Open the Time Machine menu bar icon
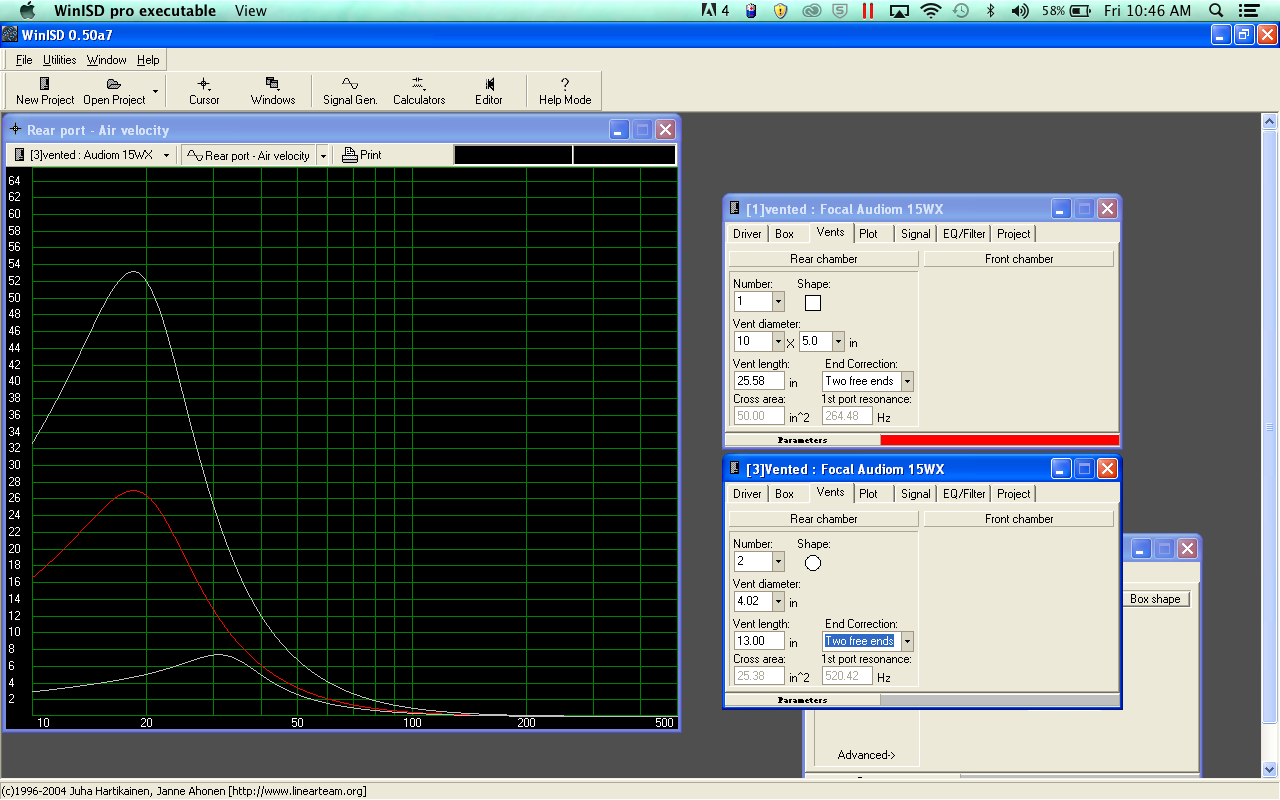1280x800 pixels. pos(961,10)
